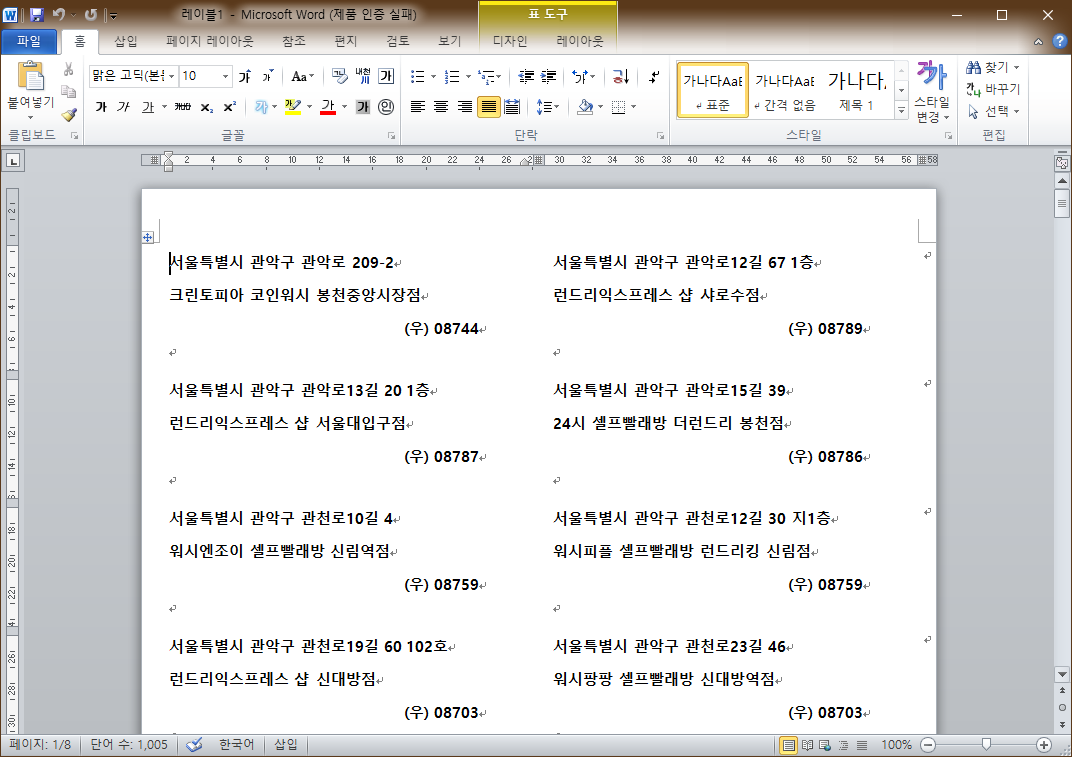Center align the text
Image resolution: width=1072 pixels, height=757 pixels.
click(x=441, y=107)
